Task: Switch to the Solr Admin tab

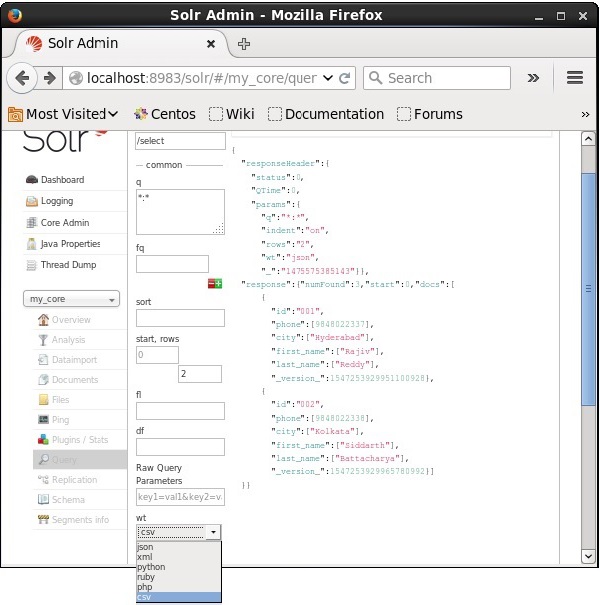Action: pos(120,43)
